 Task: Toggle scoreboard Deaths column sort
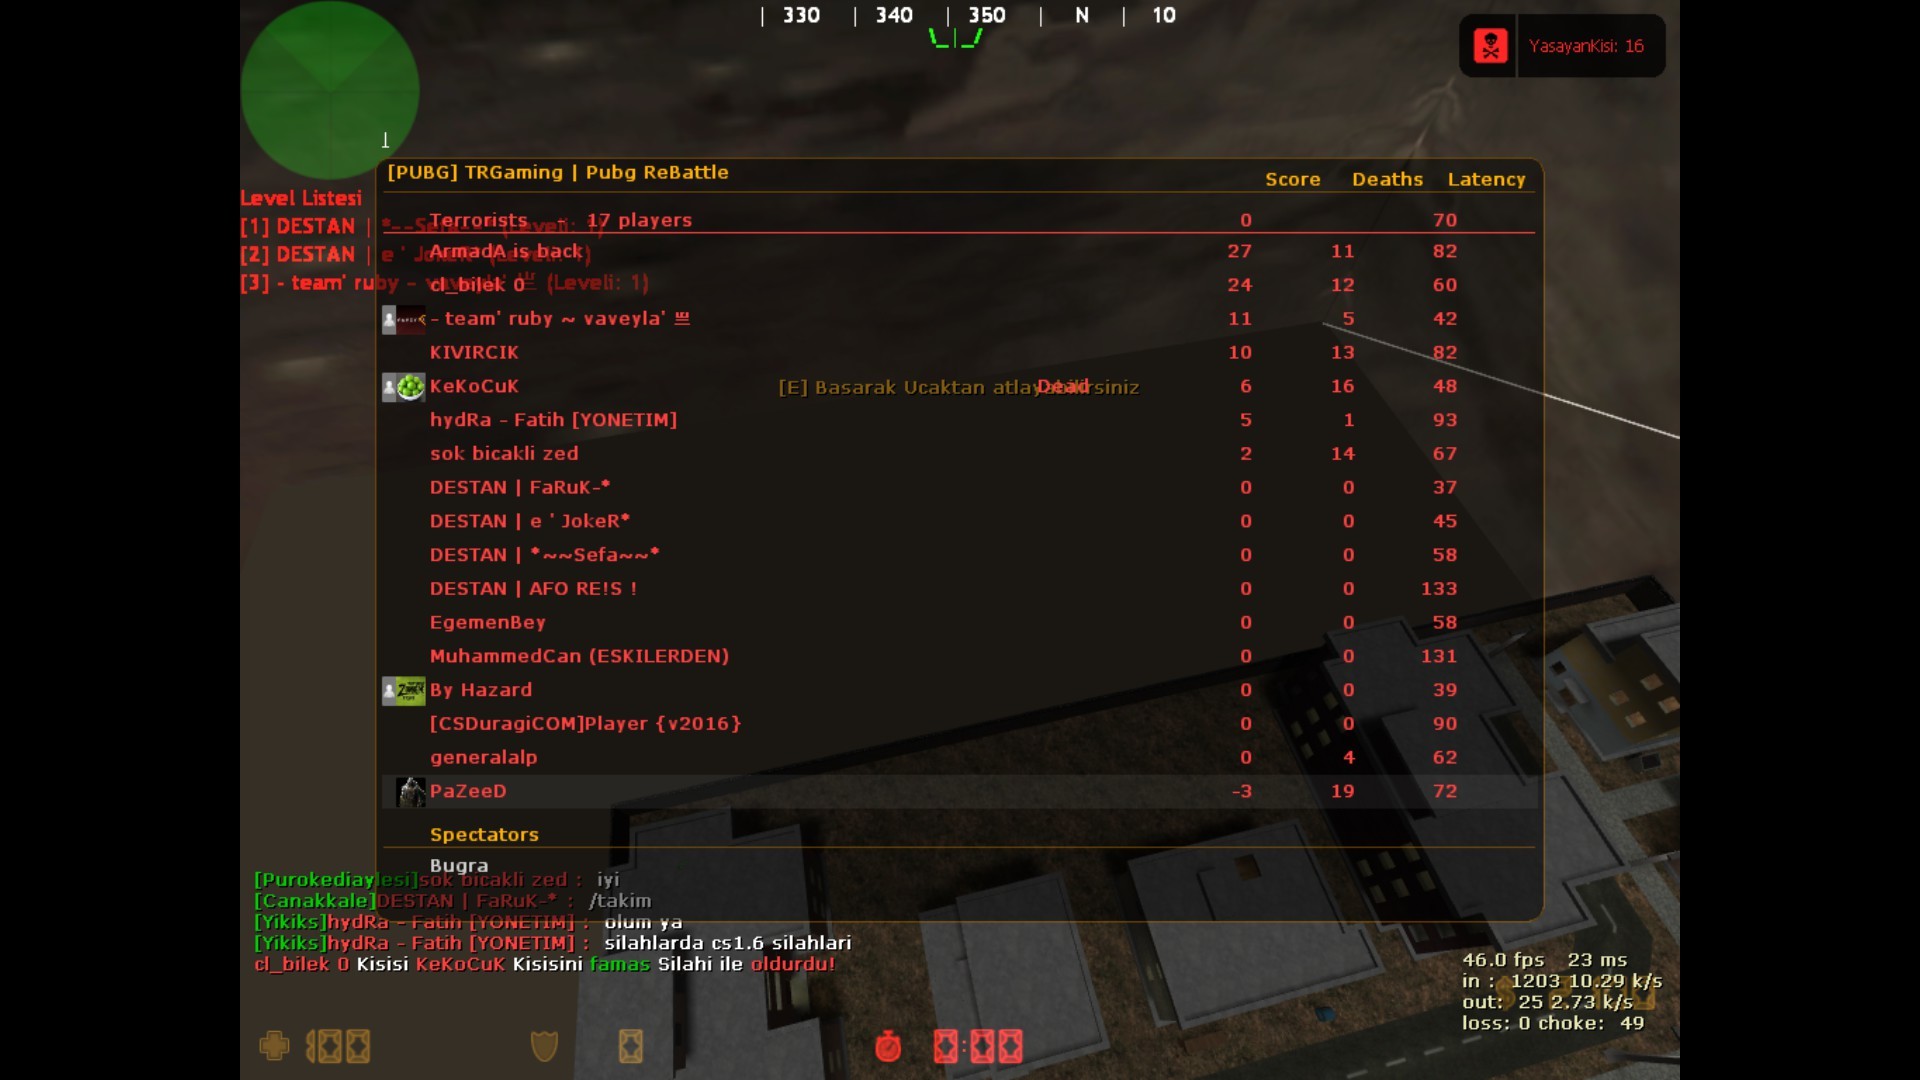pos(1386,178)
